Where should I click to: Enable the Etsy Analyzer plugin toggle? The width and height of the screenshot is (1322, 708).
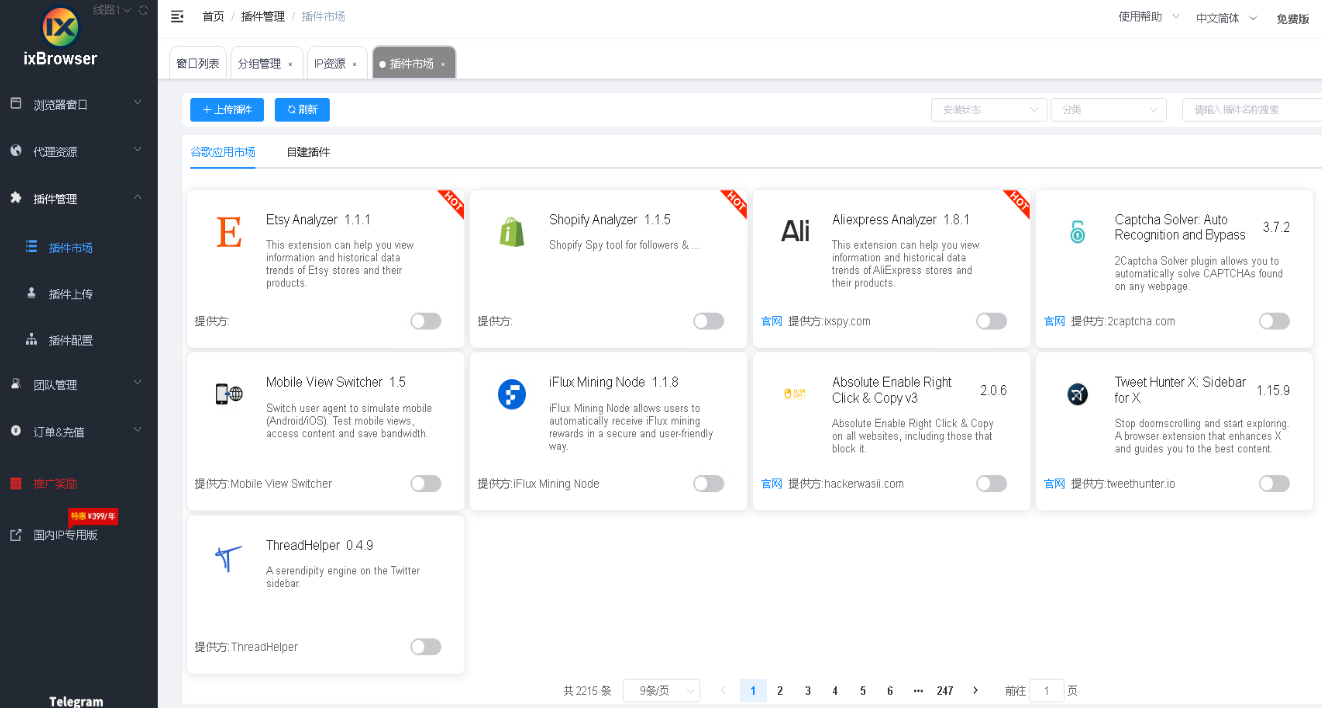(x=425, y=321)
